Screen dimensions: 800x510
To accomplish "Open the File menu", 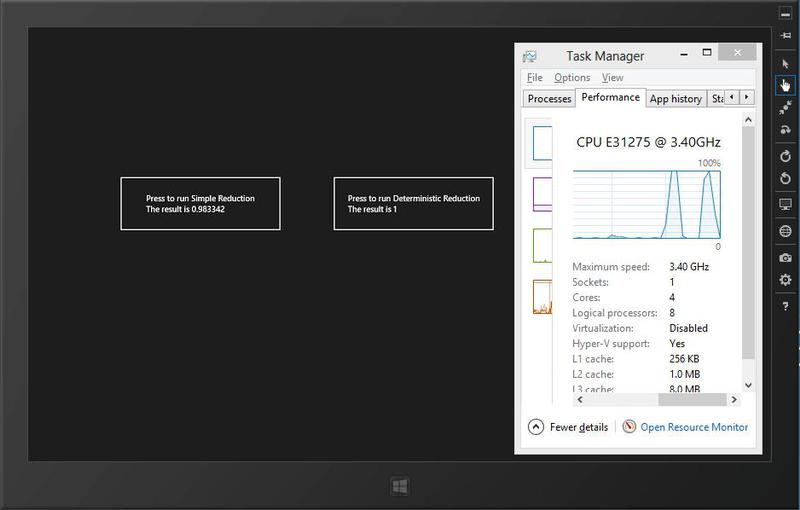I will (x=535, y=78).
